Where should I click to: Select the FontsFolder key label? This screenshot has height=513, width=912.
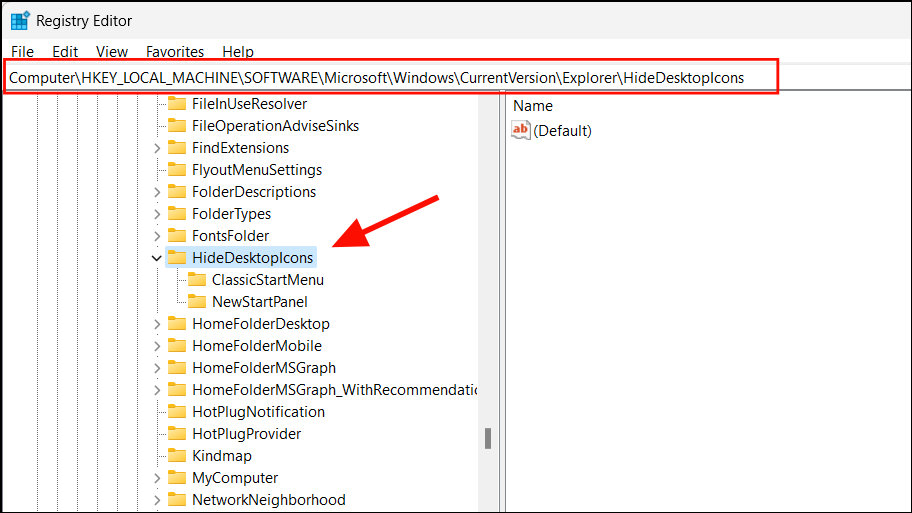click(x=230, y=236)
